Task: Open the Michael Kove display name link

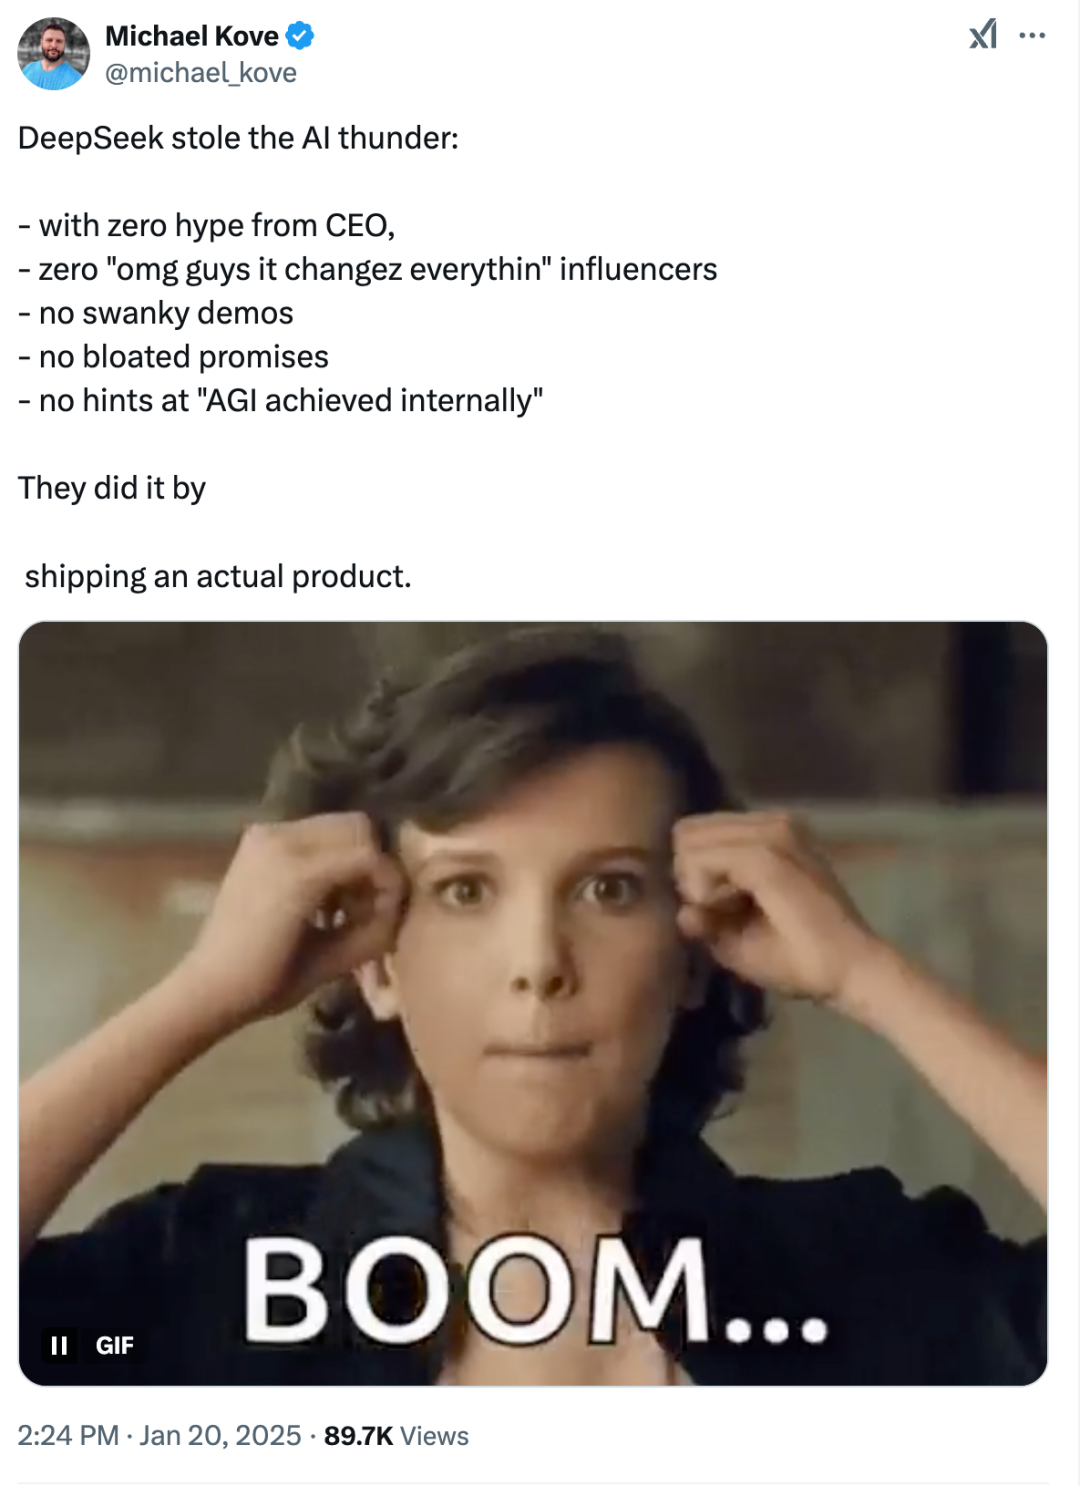Action: [x=192, y=36]
